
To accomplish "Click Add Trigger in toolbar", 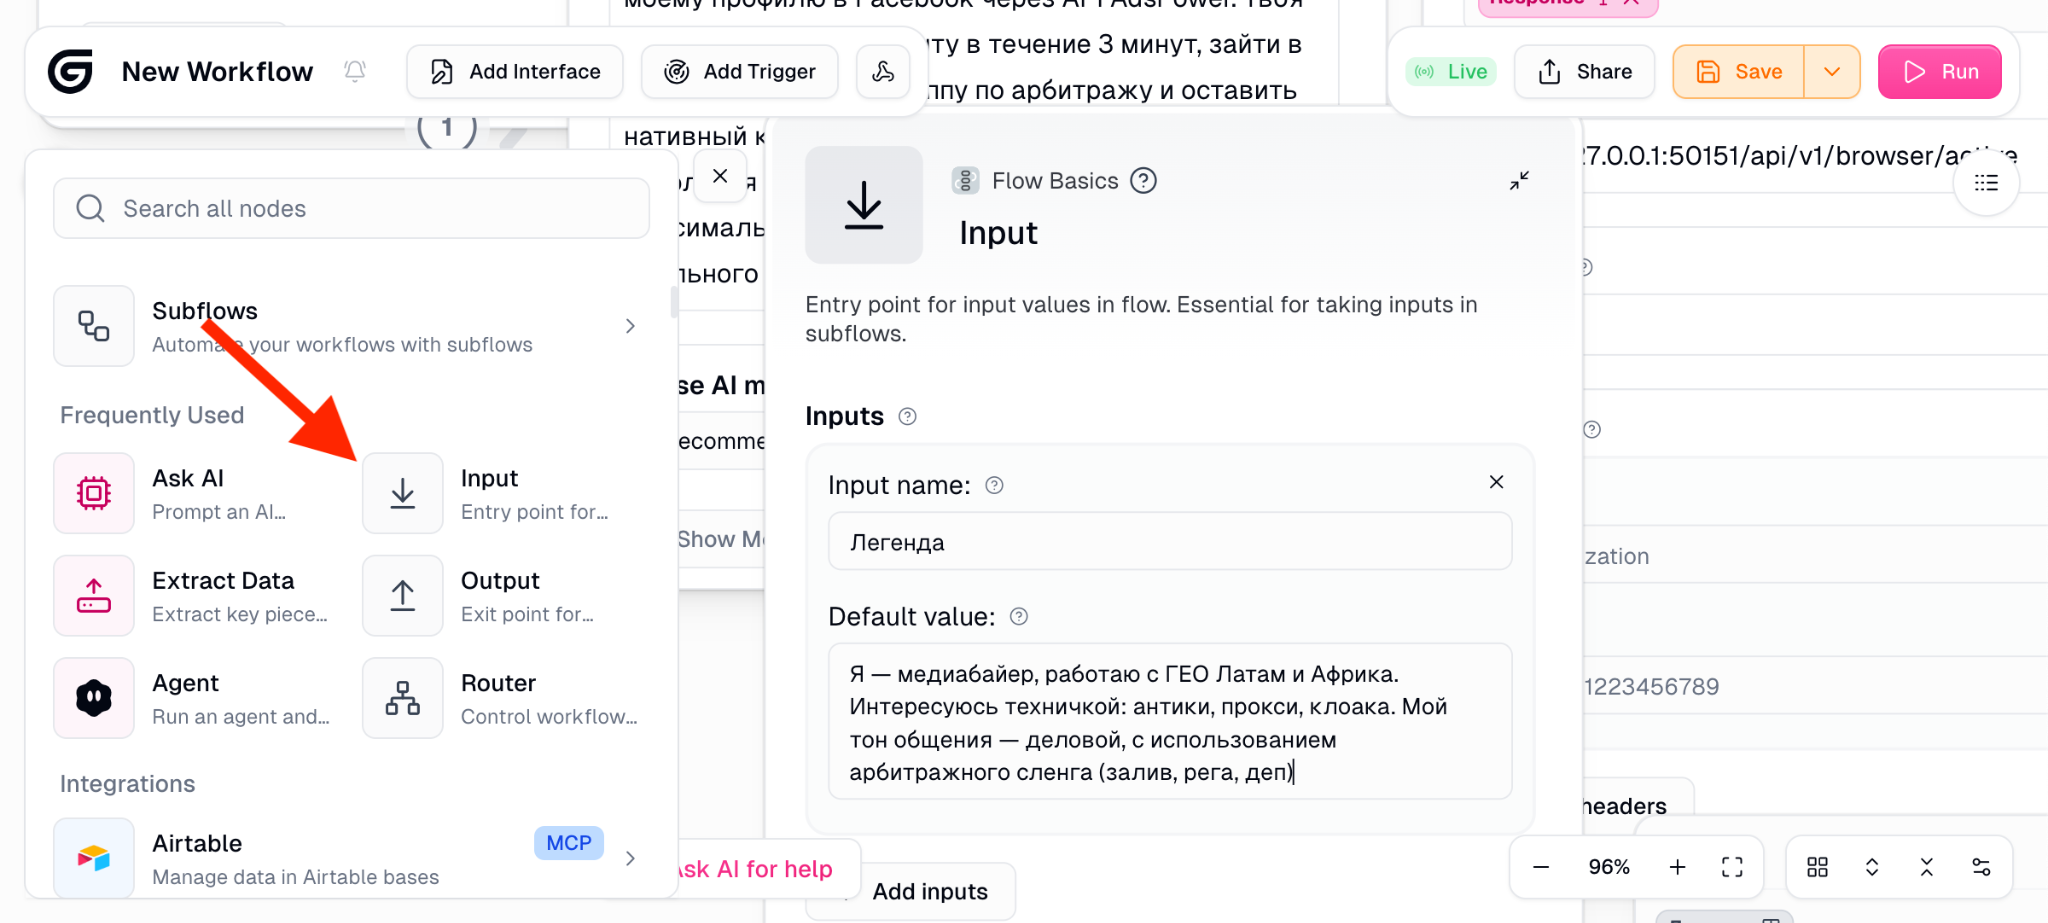I will (740, 72).
